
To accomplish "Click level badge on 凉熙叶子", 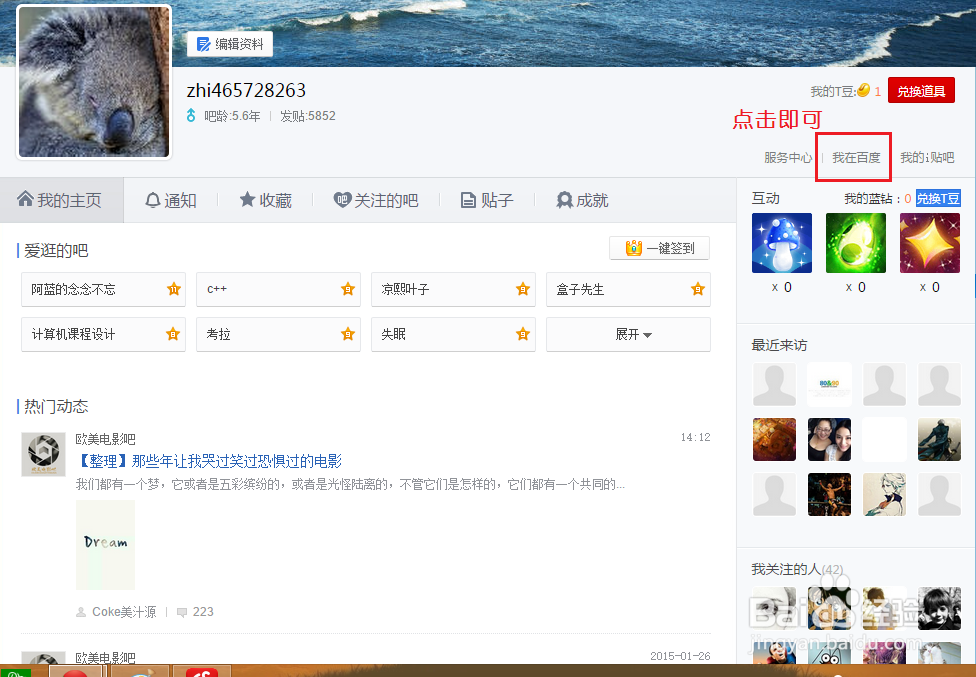I will 523,289.
